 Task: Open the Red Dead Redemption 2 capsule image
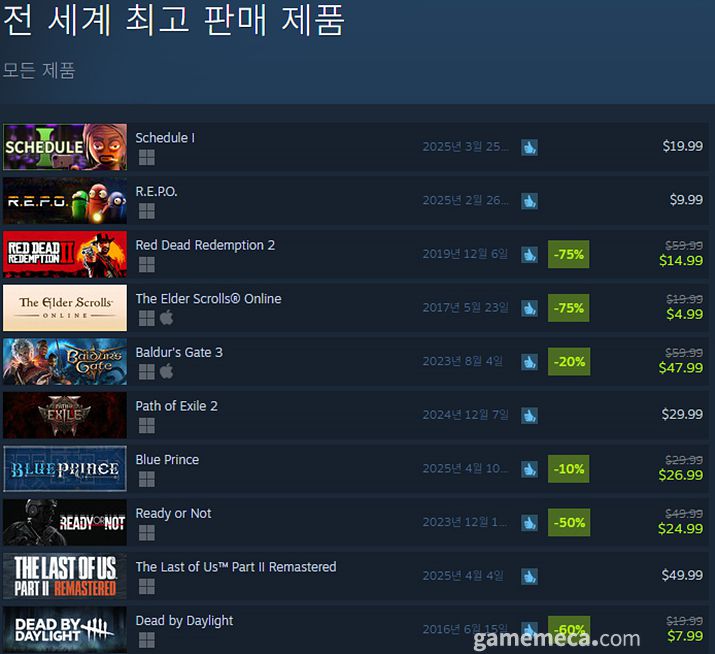[x=65, y=254]
